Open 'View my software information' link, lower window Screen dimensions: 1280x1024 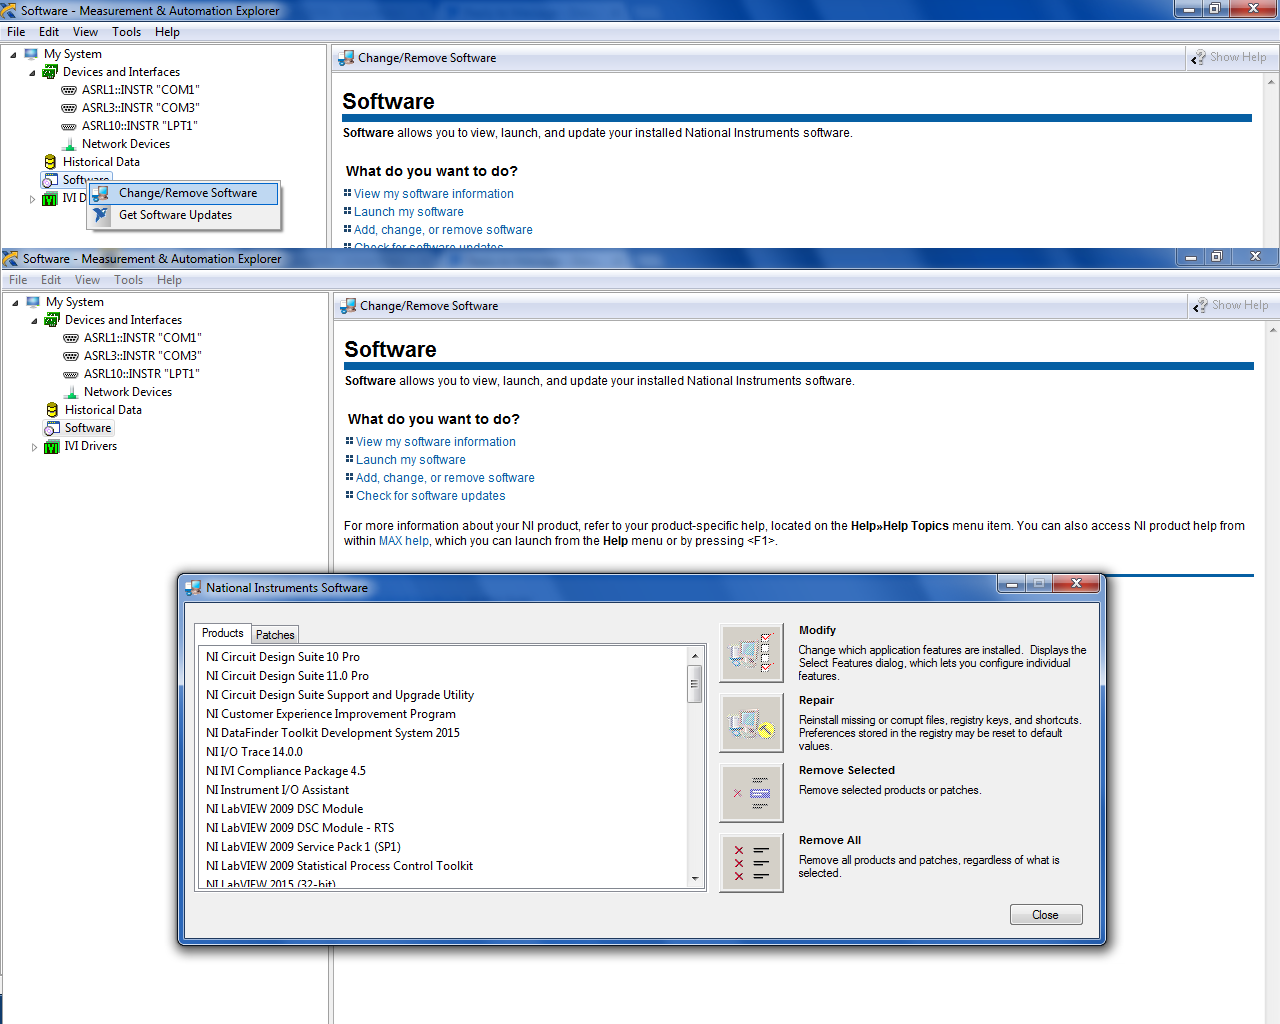pyautogui.click(x=436, y=442)
